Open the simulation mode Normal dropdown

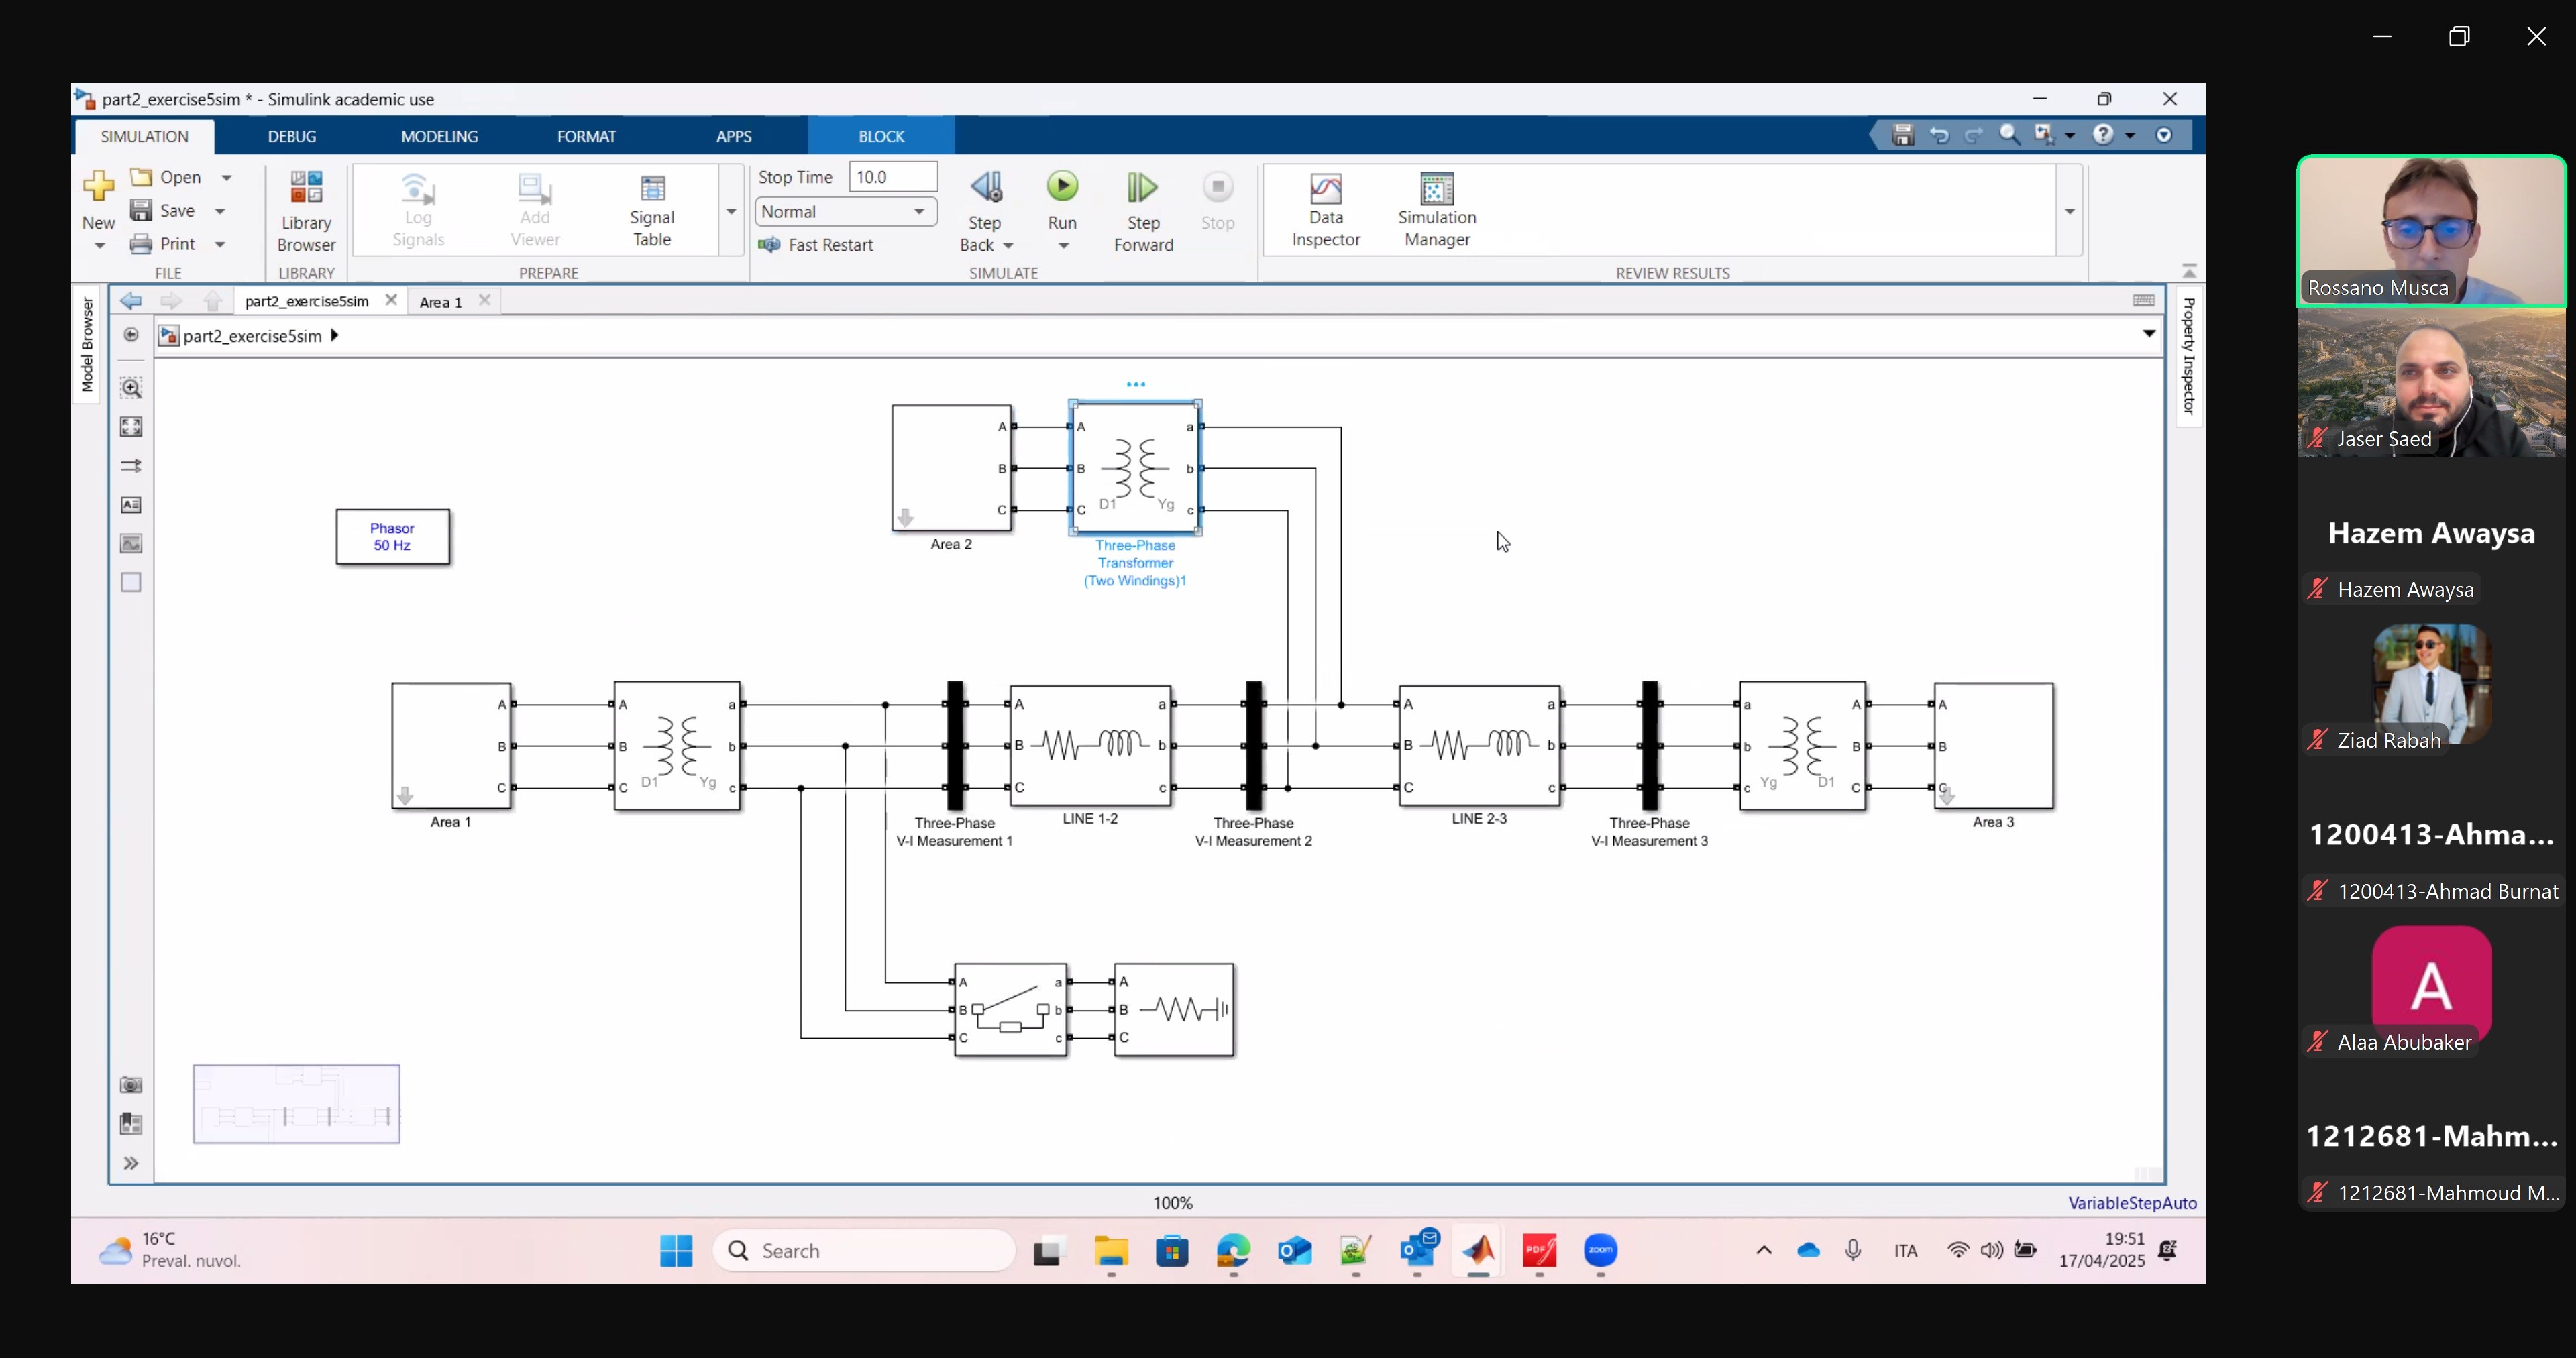click(845, 212)
